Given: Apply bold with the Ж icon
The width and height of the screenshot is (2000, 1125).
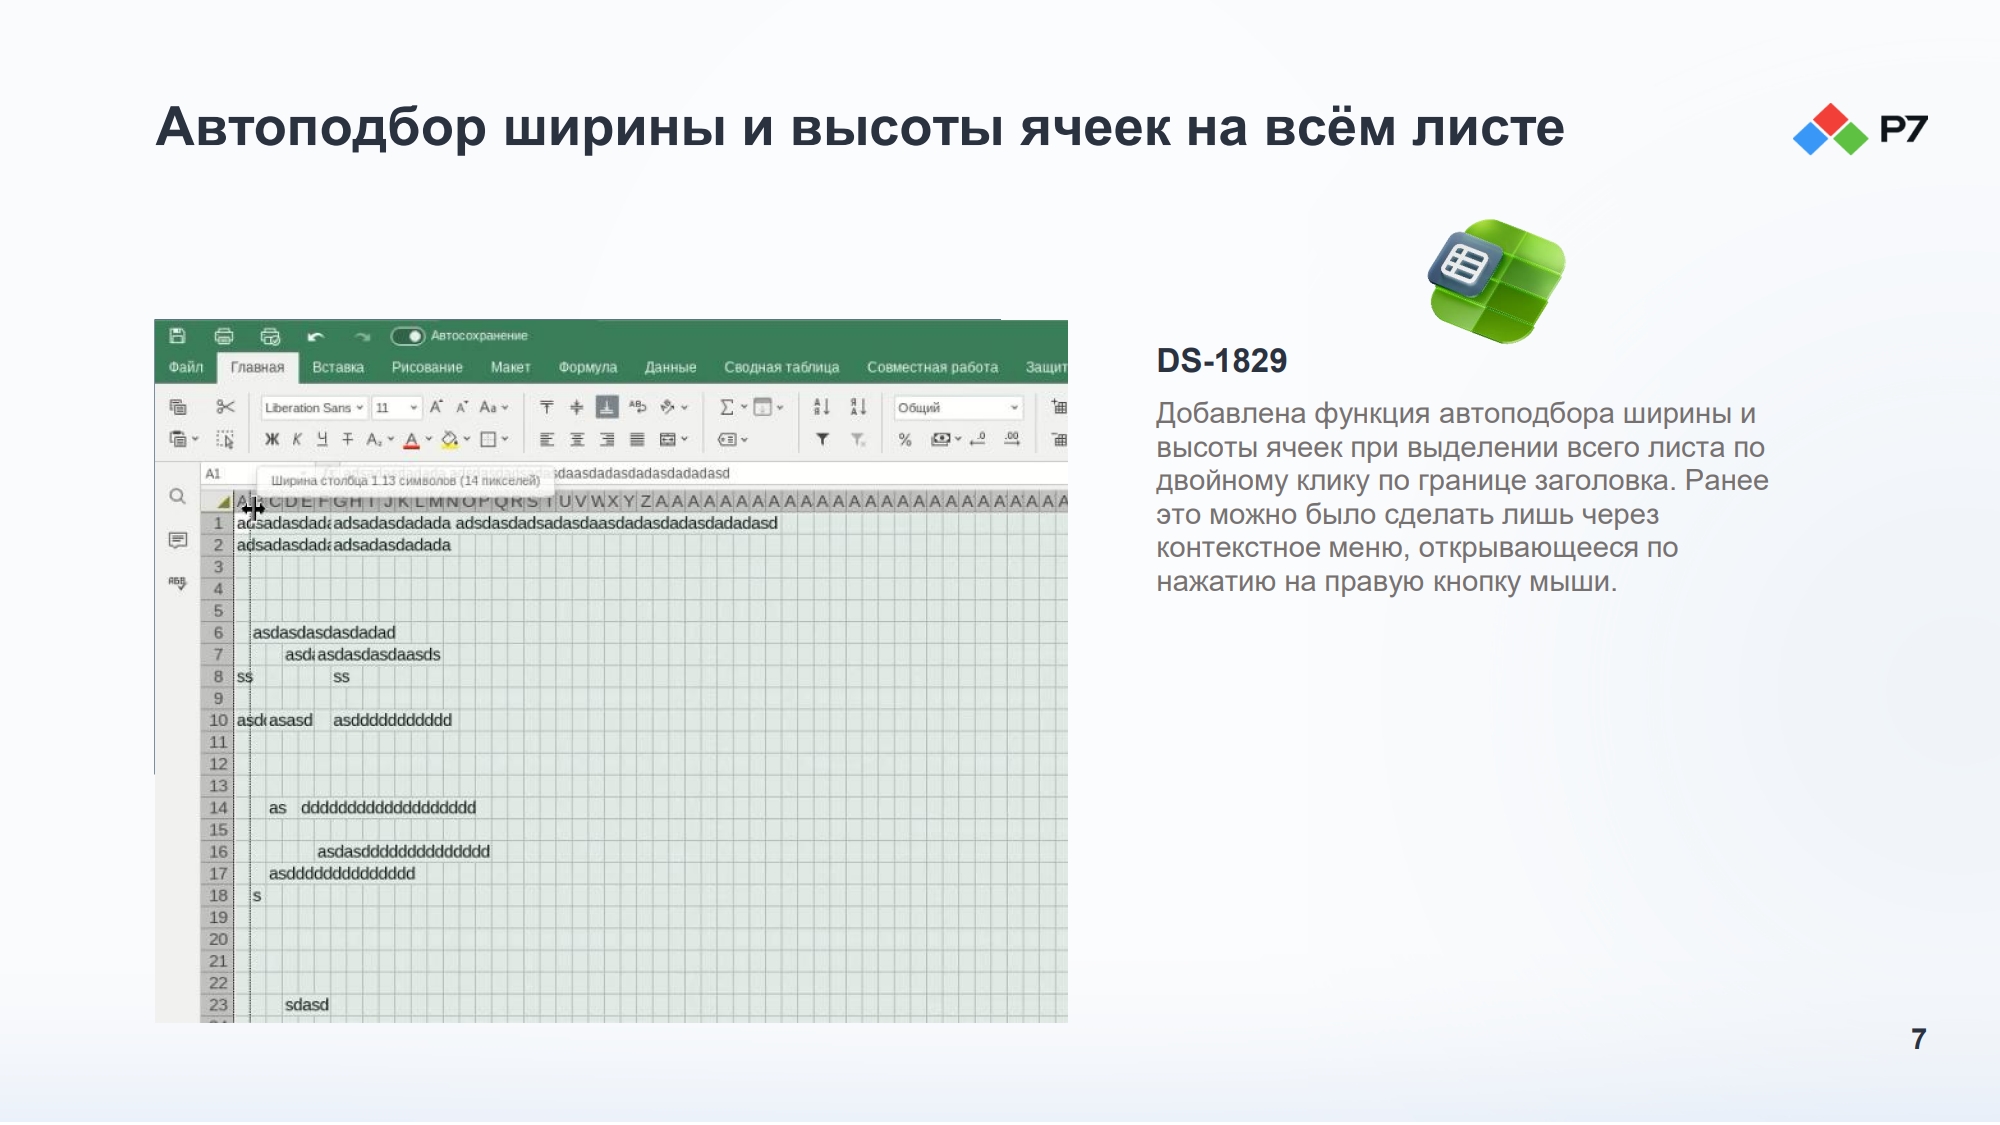Looking at the screenshot, I should point(272,439).
